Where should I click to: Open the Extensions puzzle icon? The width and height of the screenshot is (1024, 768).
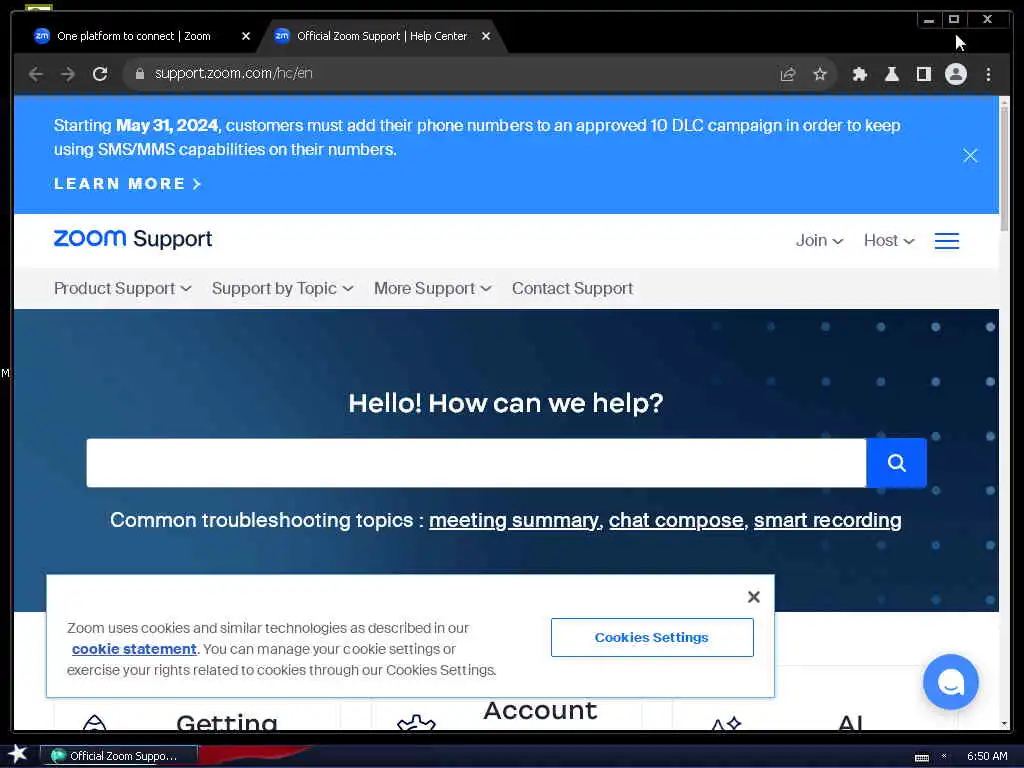point(859,74)
